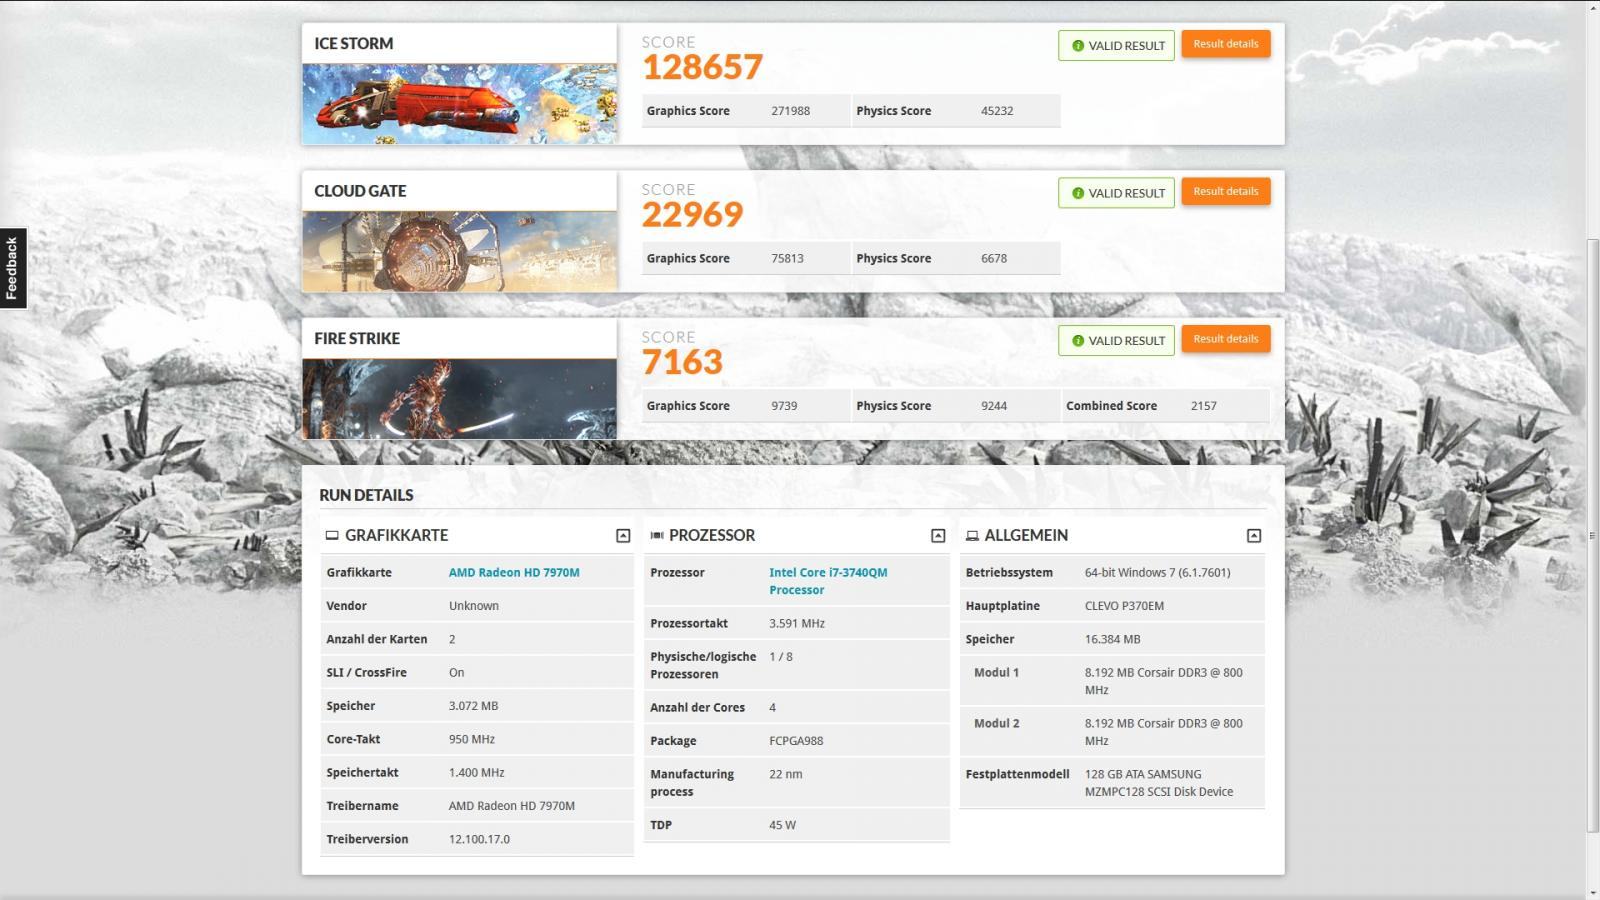Click the Vendor value Unknown

coord(474,606)
